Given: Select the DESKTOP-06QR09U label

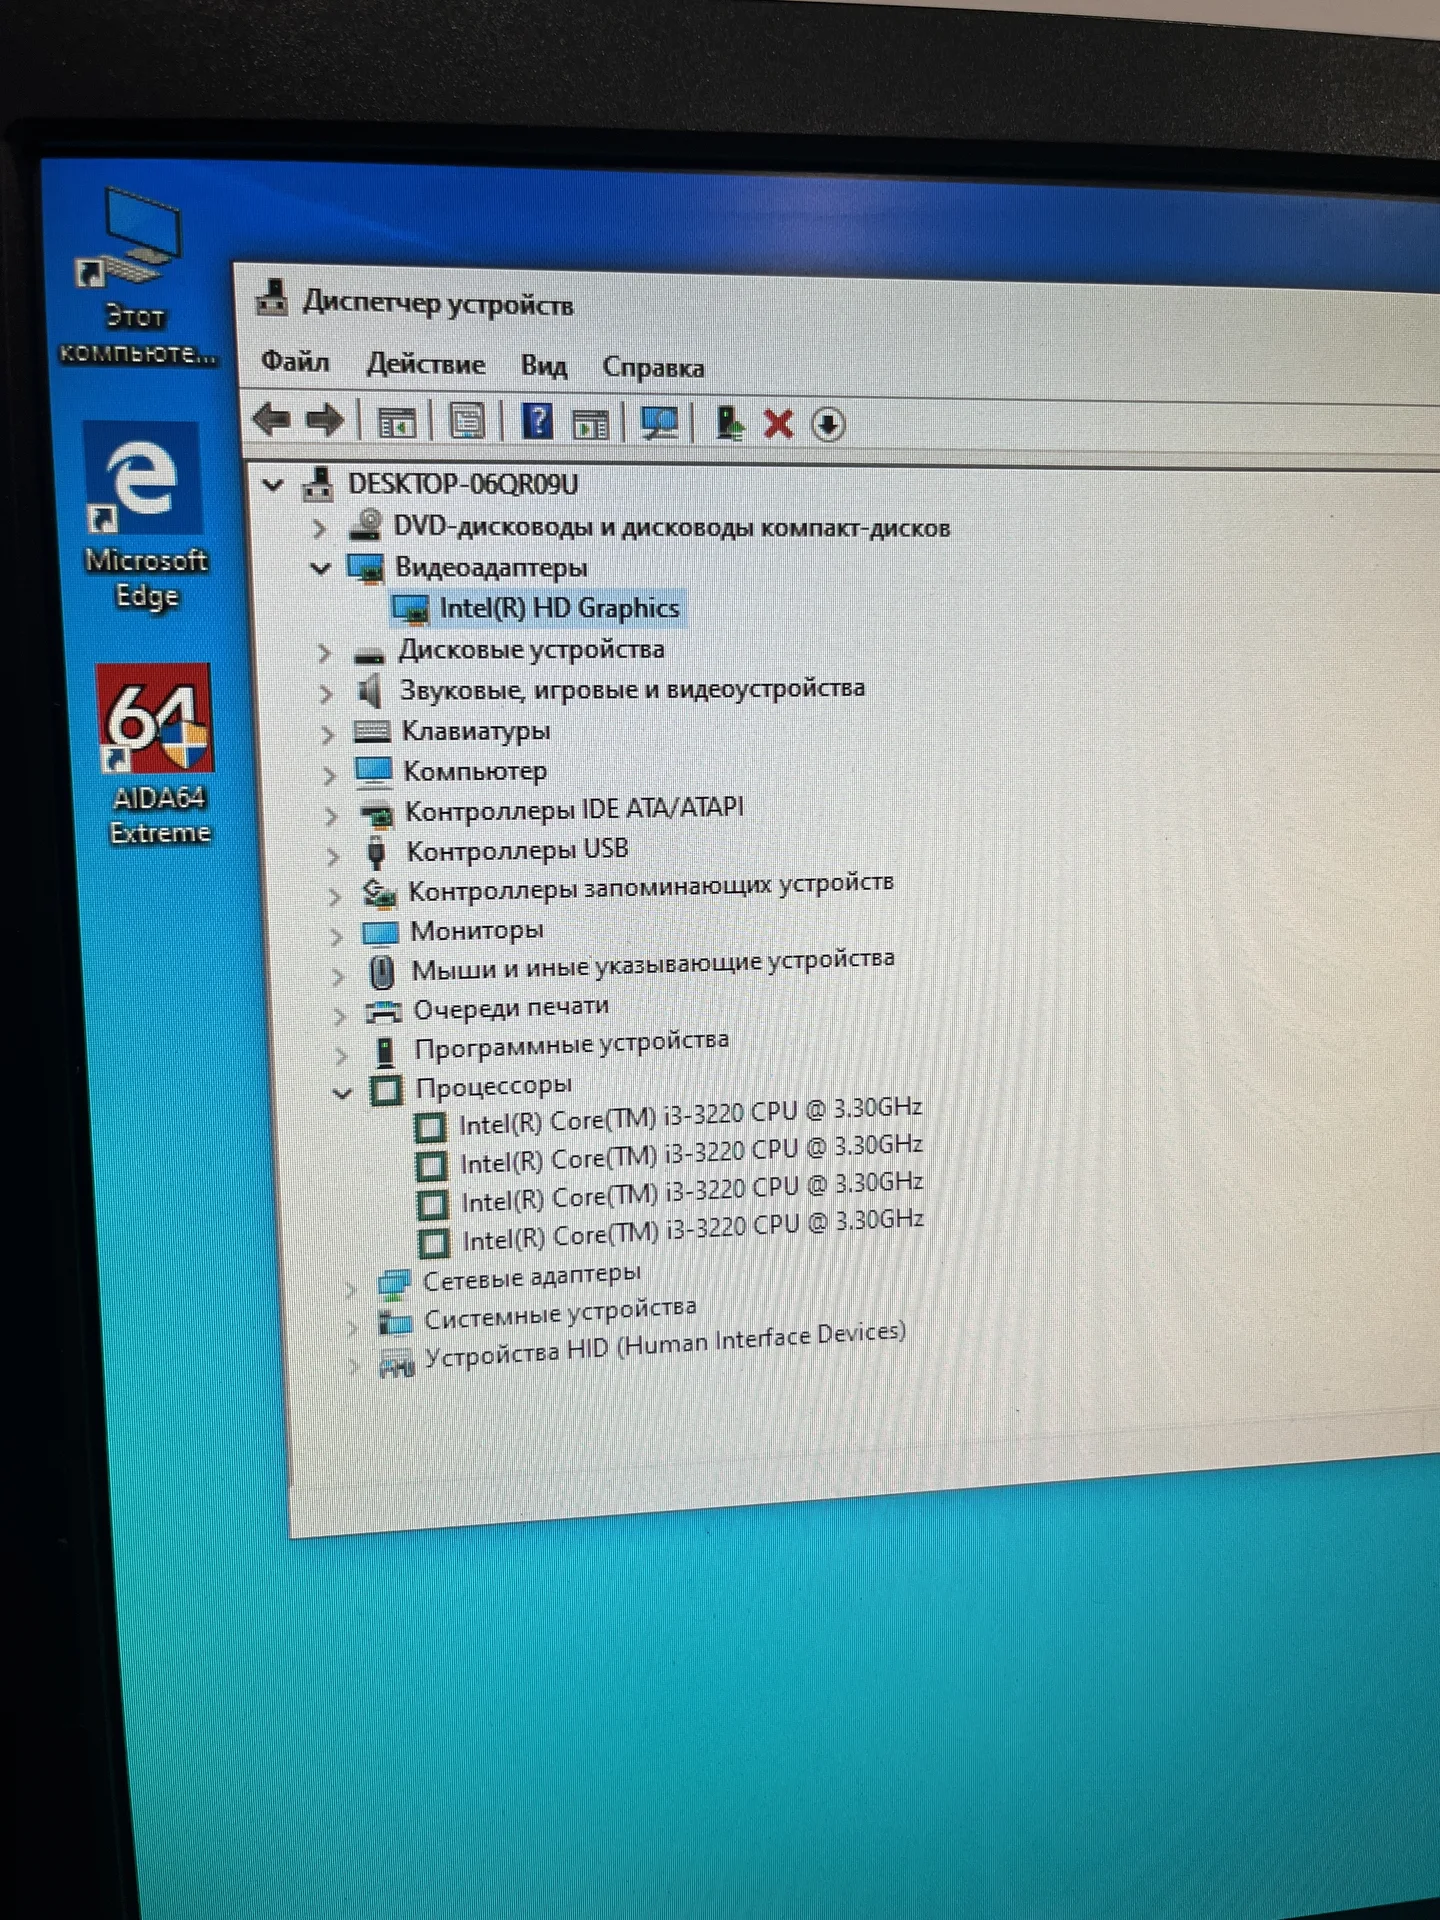Looking at the screenshot, I should click(463, 485).
